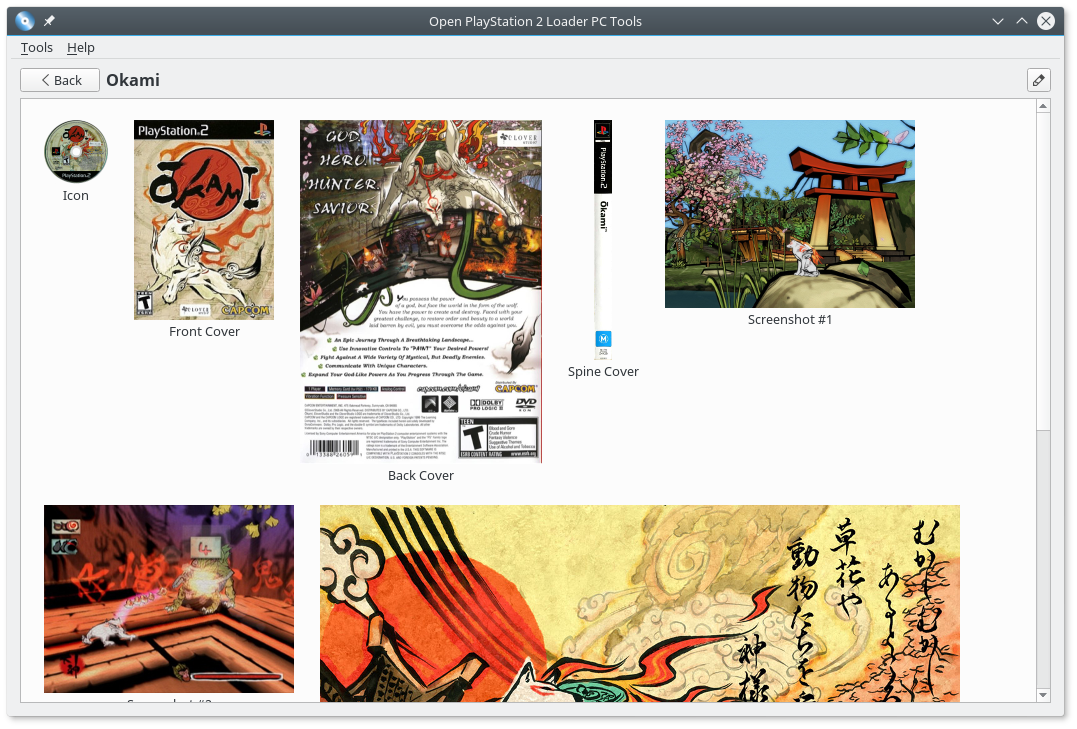Click the 'Front Cover' label
The width and height of the screenshot is (1077, 729).
click(x=204, y=331)
